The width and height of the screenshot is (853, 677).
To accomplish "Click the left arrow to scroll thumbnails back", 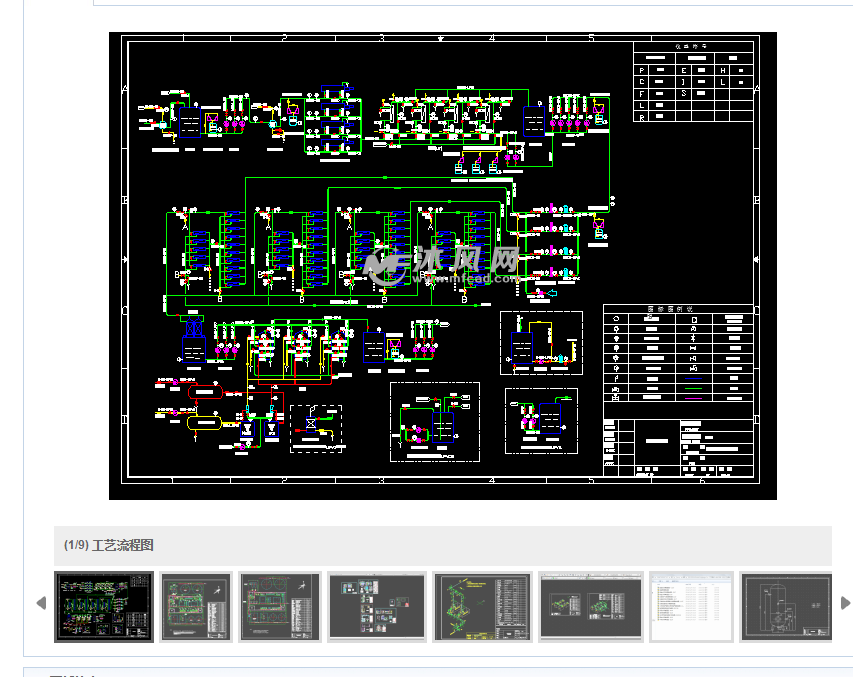I will tap(41, 603).
